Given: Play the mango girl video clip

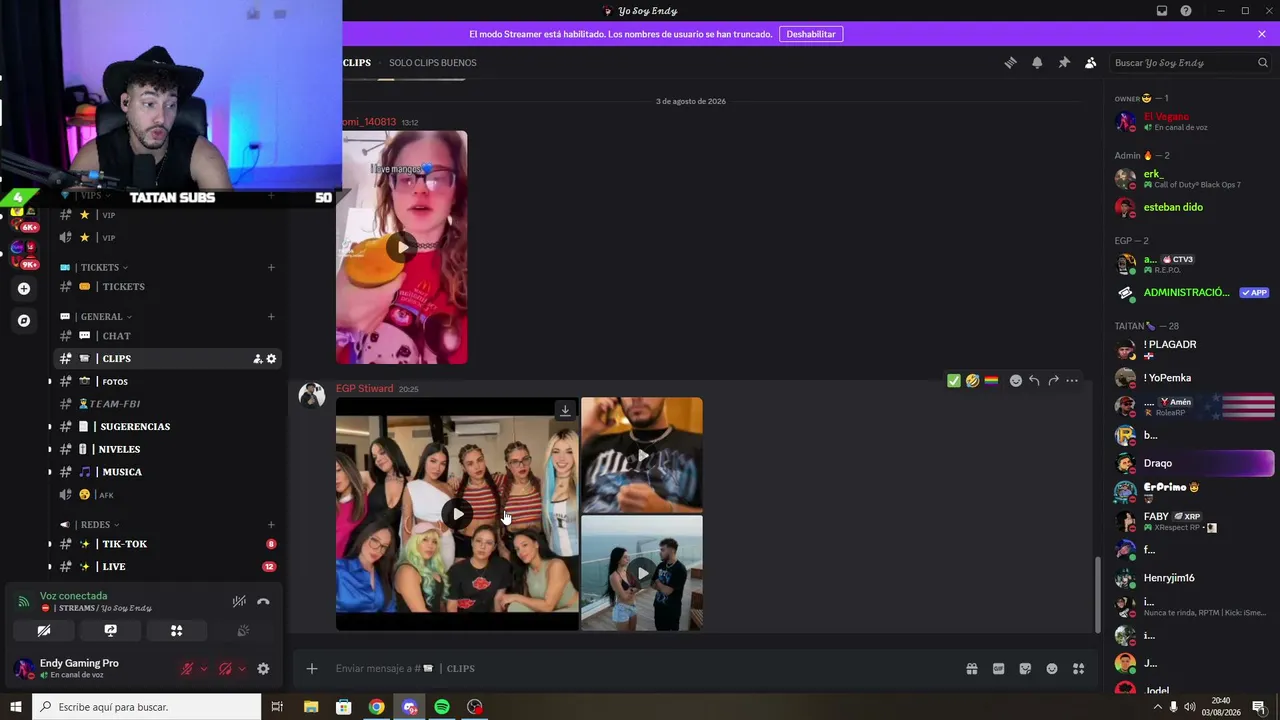Looking at the screenshot, I should pos(401,247).
